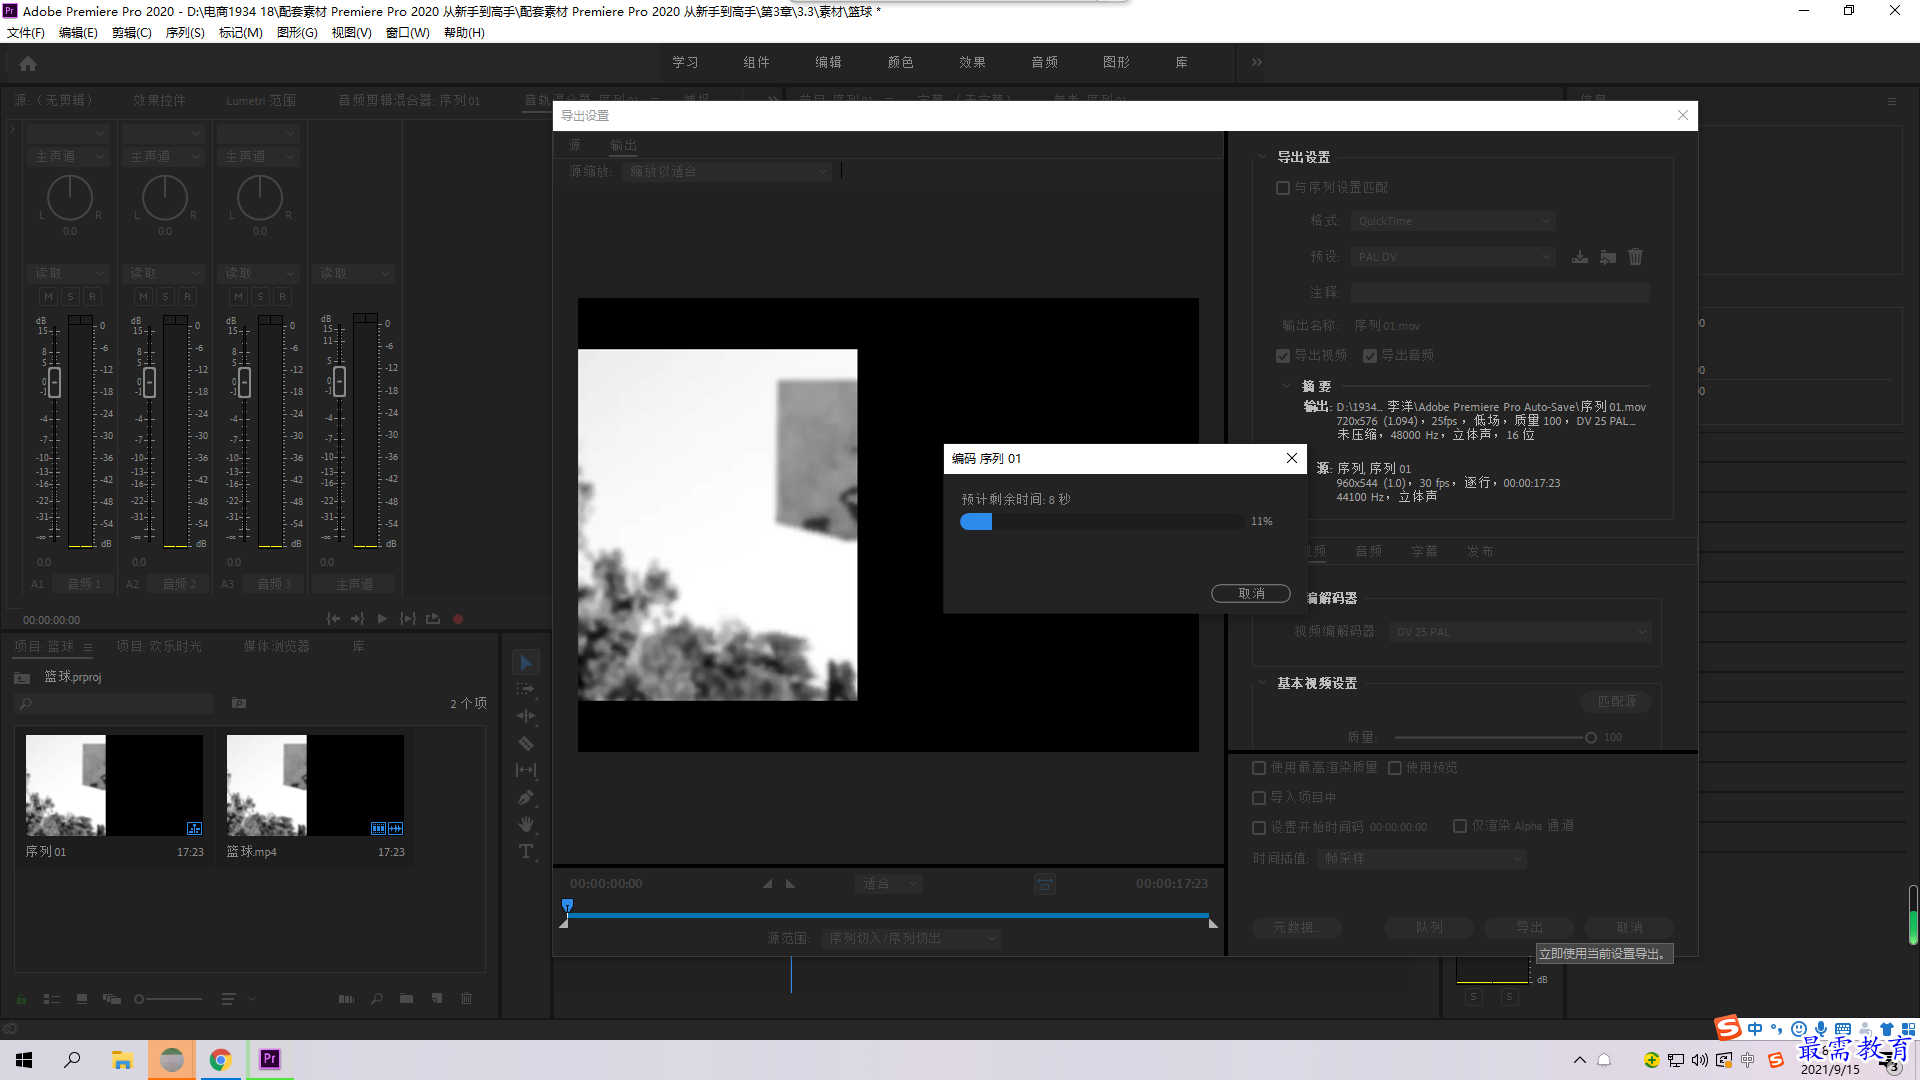Viewport: 1920px width, 1080px height.
Task: Switch to the 音频 tab in export settings
Action: click(x=1369, y=551)
